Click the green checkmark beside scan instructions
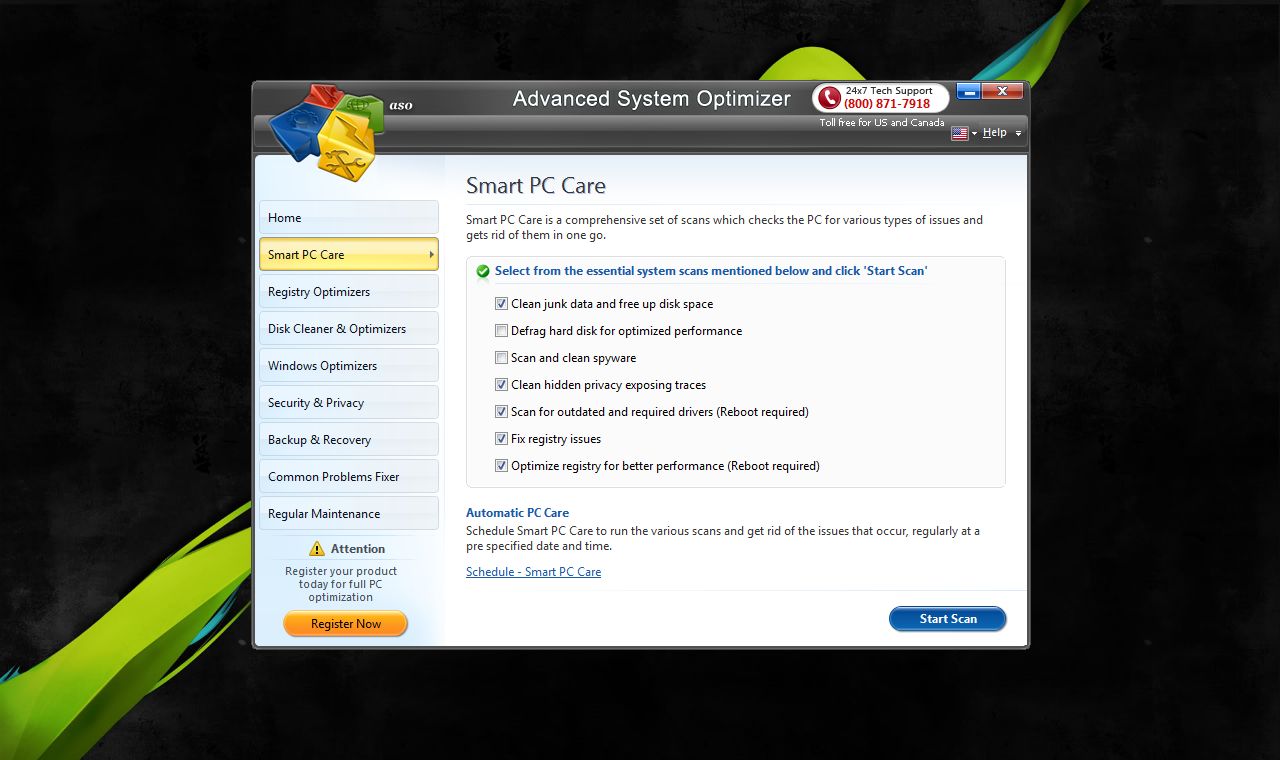The height and width of the screenshot is (760, 1280). (483, 271)
